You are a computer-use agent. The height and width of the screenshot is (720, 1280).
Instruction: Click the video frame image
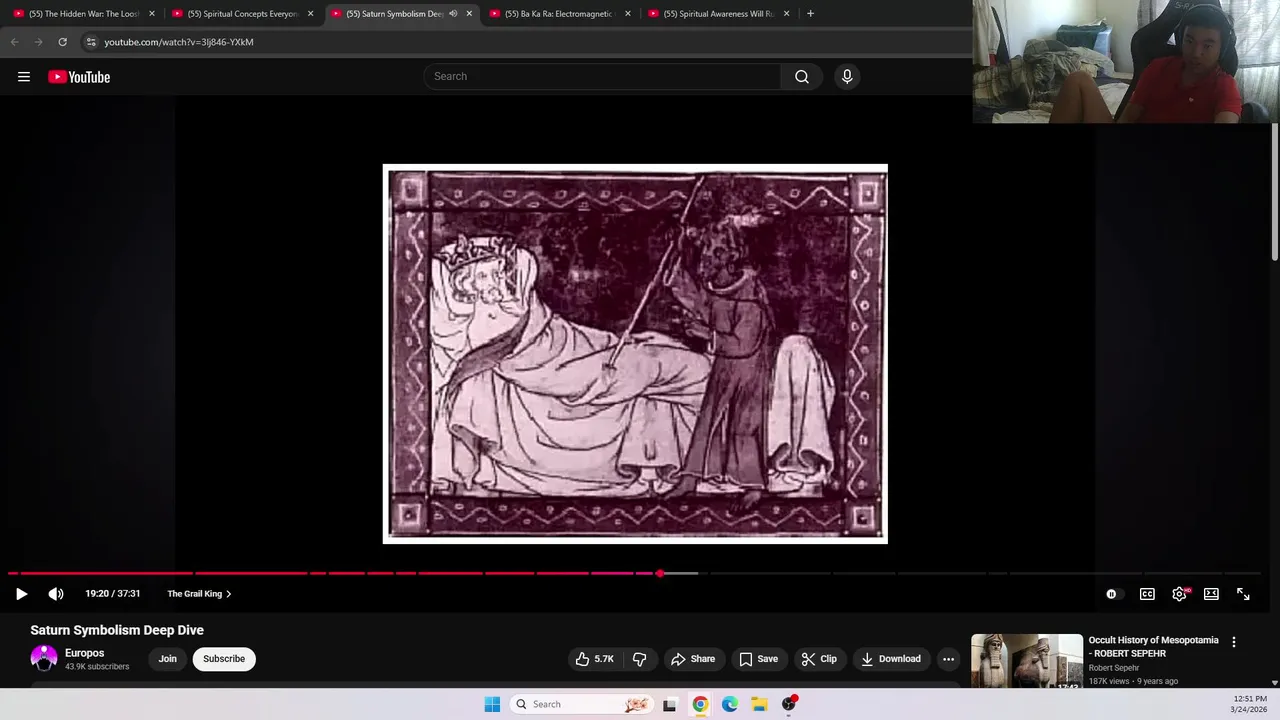635,354
